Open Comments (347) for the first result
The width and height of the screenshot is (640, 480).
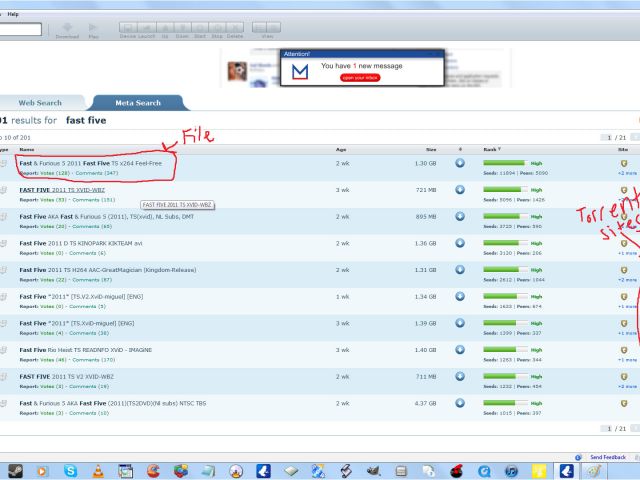(96, 173)
